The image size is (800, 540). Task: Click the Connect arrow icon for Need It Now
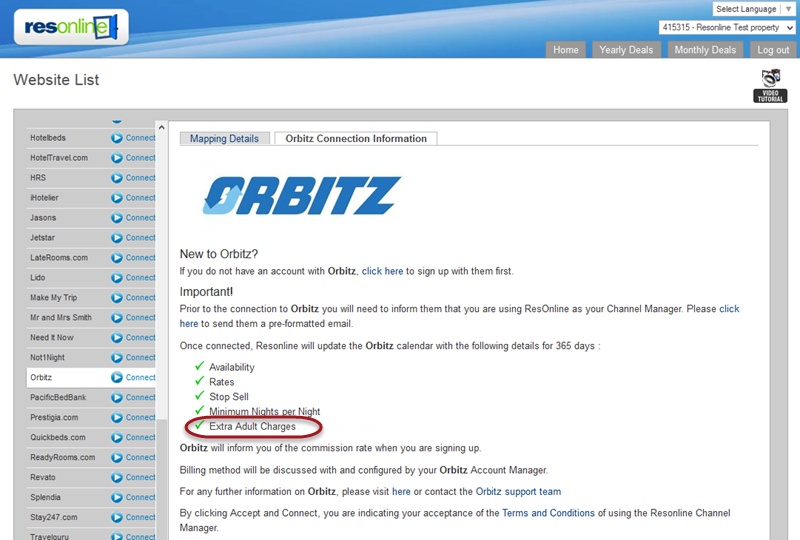click(117, 337)
